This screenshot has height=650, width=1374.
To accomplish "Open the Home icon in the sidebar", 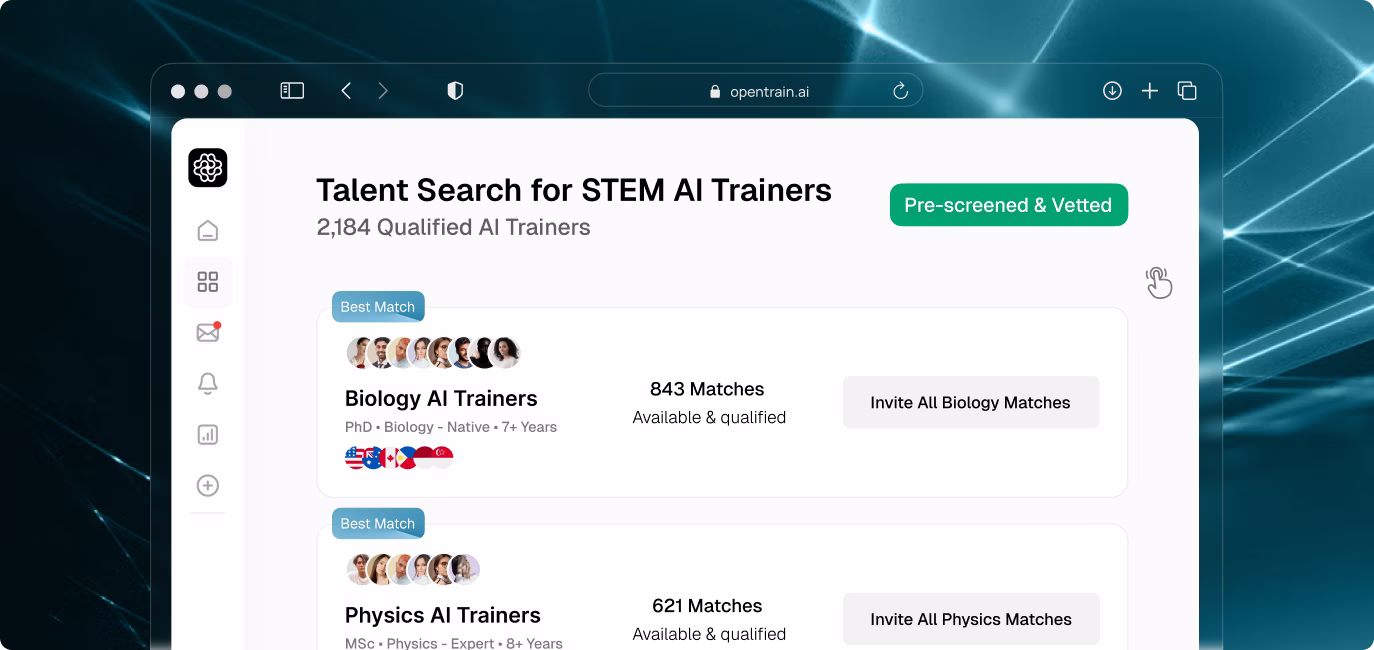I will pyautogui.click(x=207, y=229).
